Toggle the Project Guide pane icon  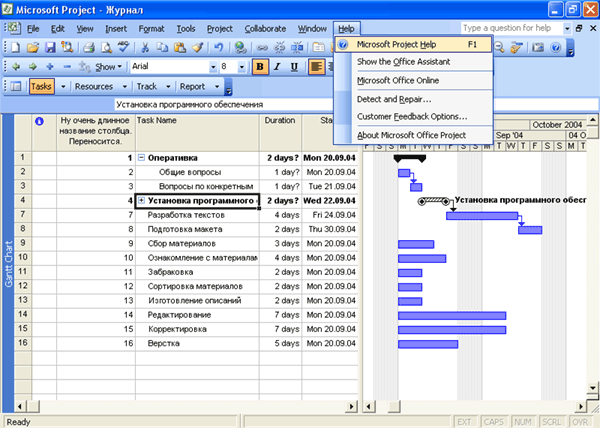(x=16, y=86)
